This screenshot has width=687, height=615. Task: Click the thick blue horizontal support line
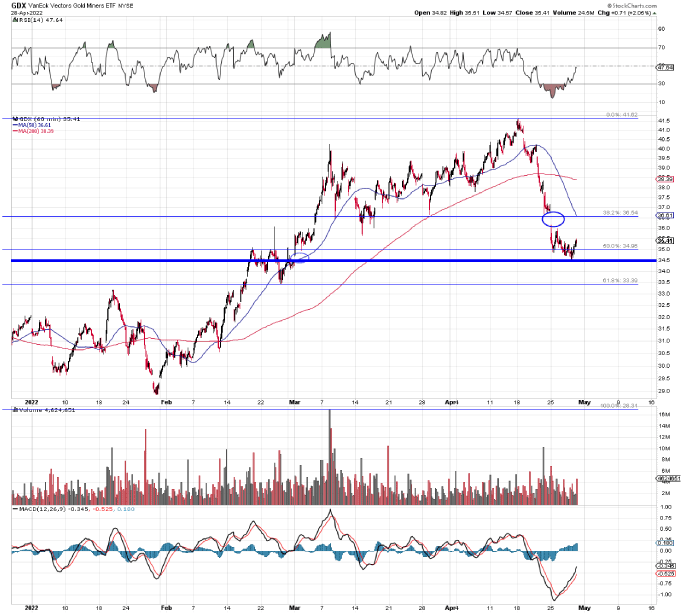pyautogui.click(x=300, y=261)
